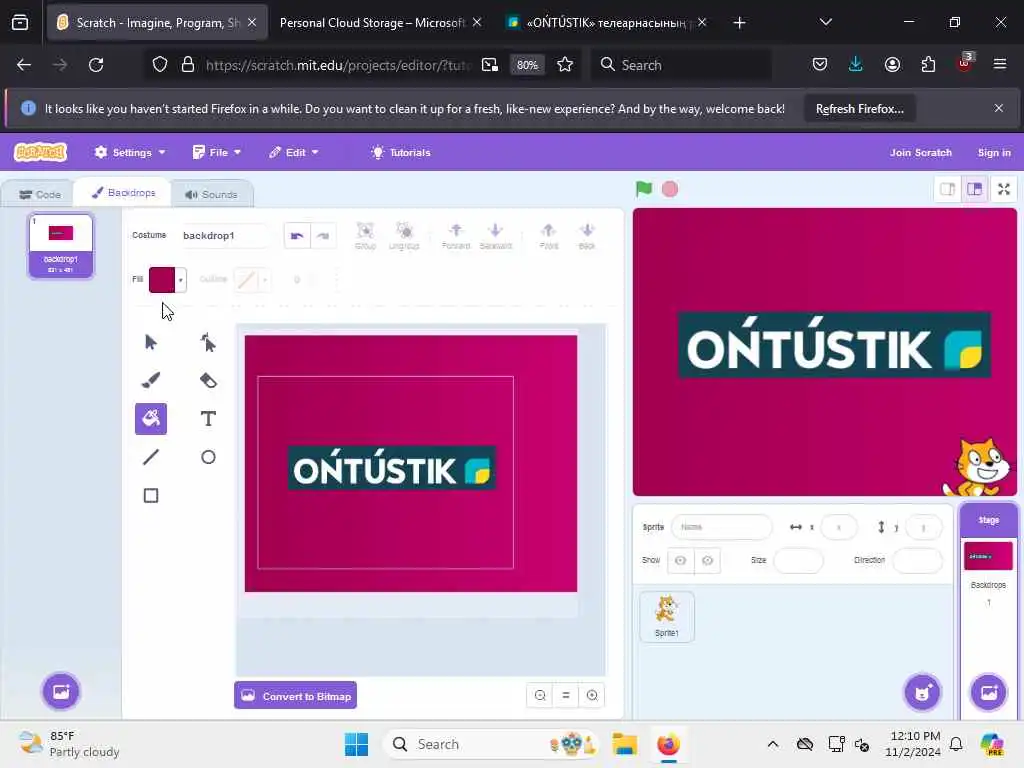Click the sprite Name field
The image size is (1024, 768).
pos(722,527)
